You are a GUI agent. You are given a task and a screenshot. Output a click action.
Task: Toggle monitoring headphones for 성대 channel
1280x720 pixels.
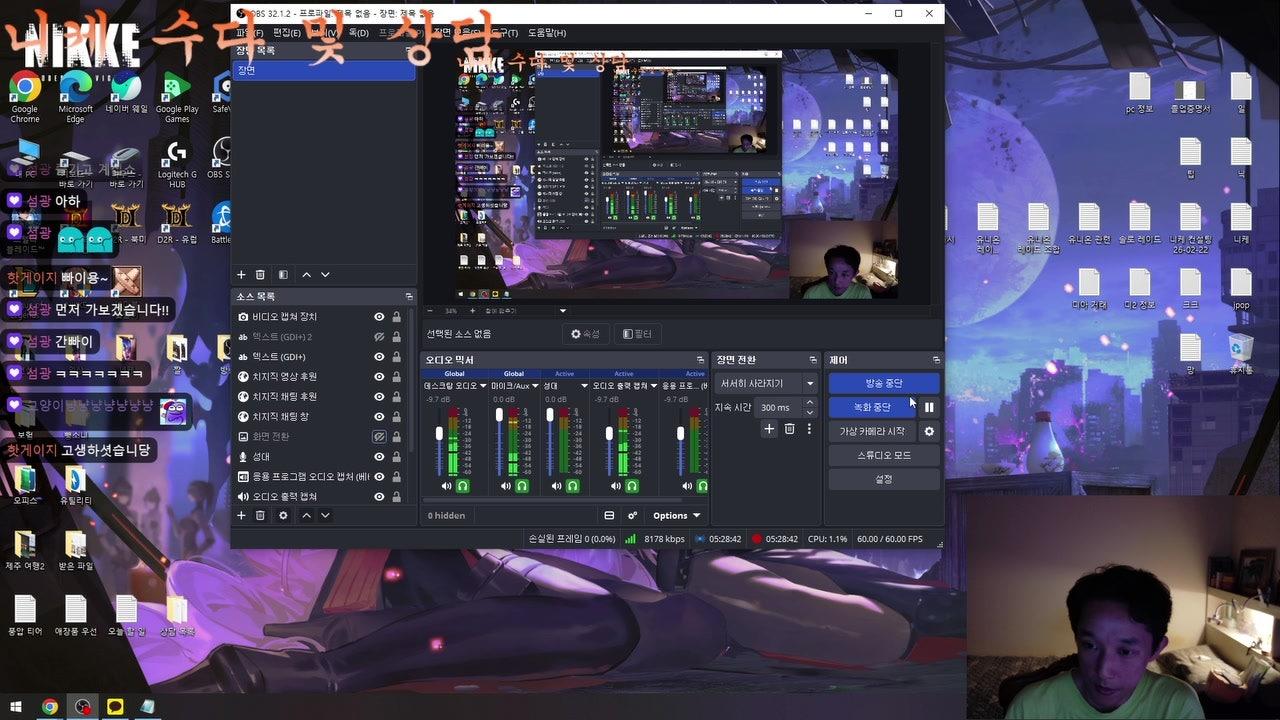click(572, 486)
